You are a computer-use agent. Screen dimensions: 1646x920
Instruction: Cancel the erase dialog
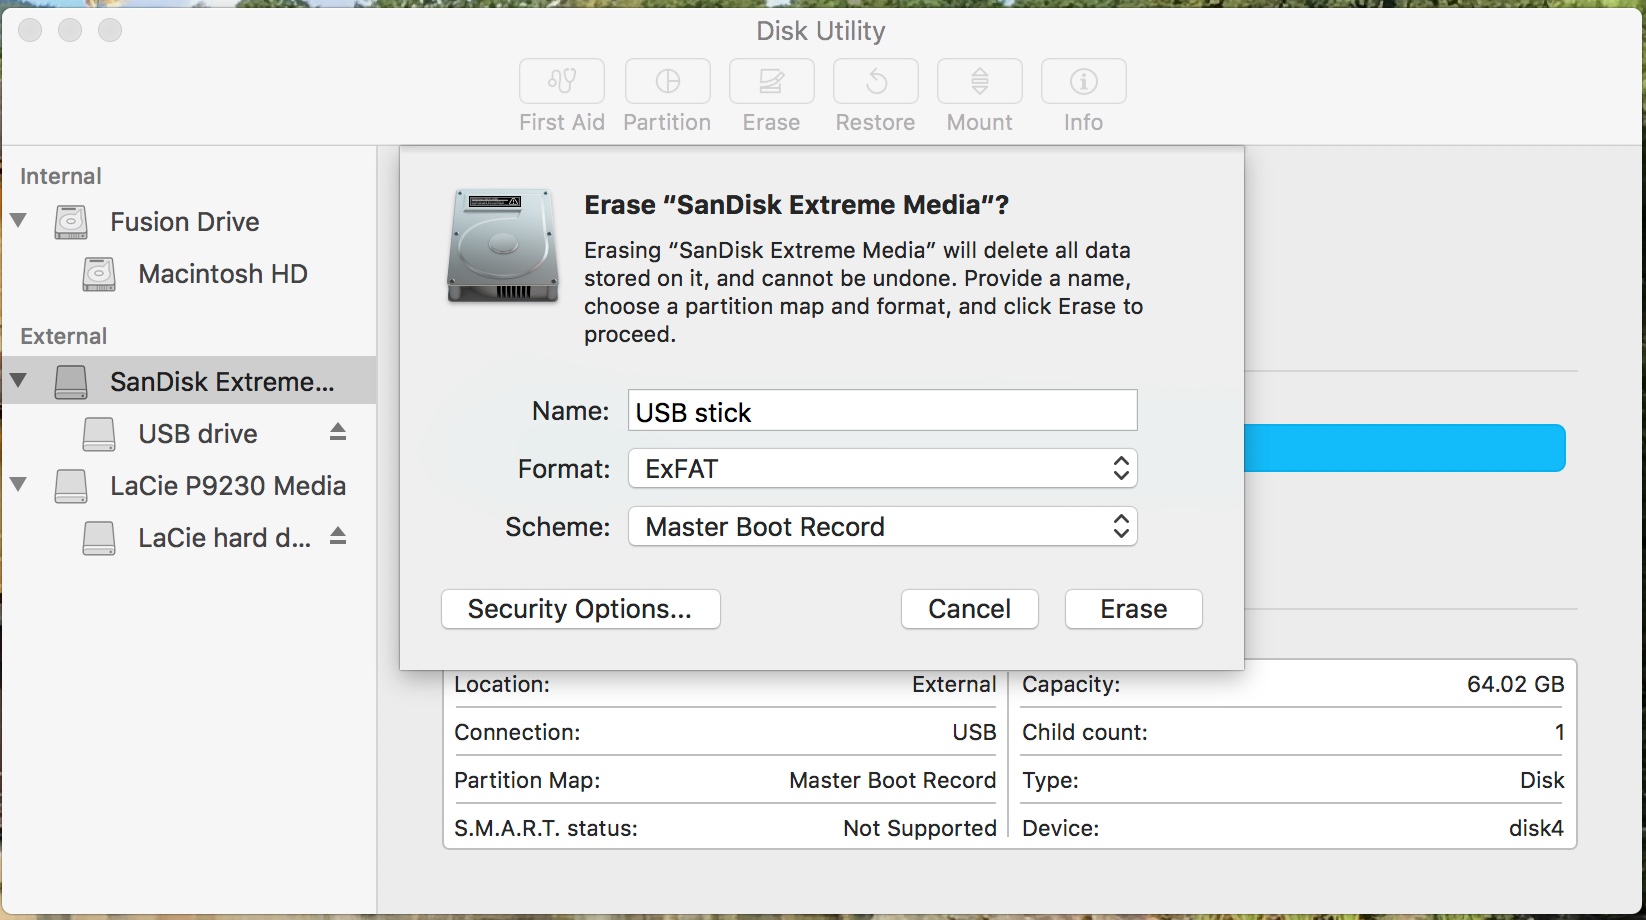969,609
